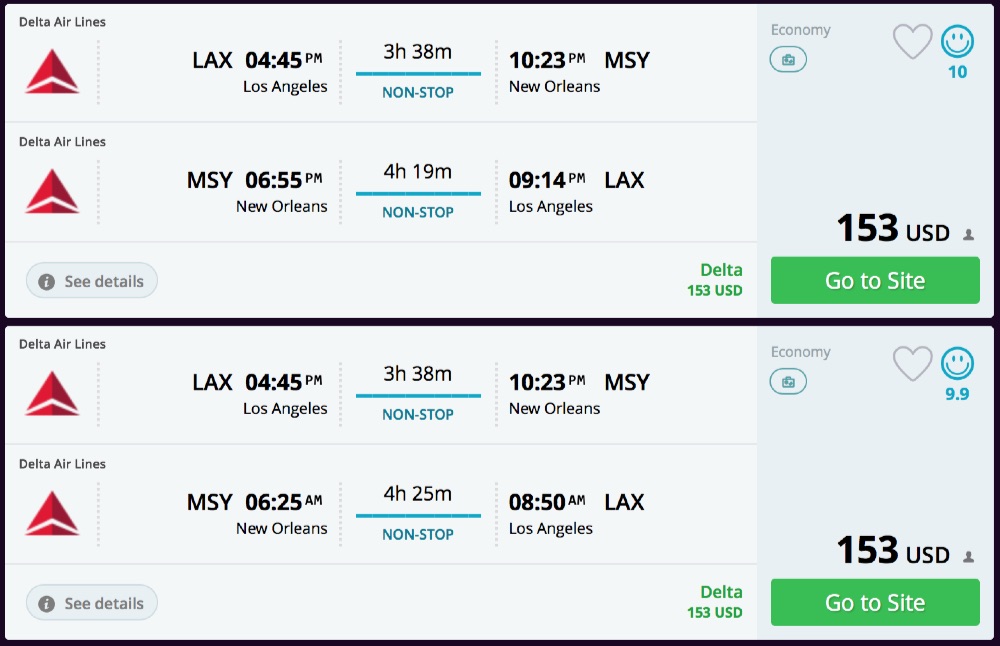The image size is (1000, 646).
Task: Click the passenger icon beside second price
Action: point(968,557)
